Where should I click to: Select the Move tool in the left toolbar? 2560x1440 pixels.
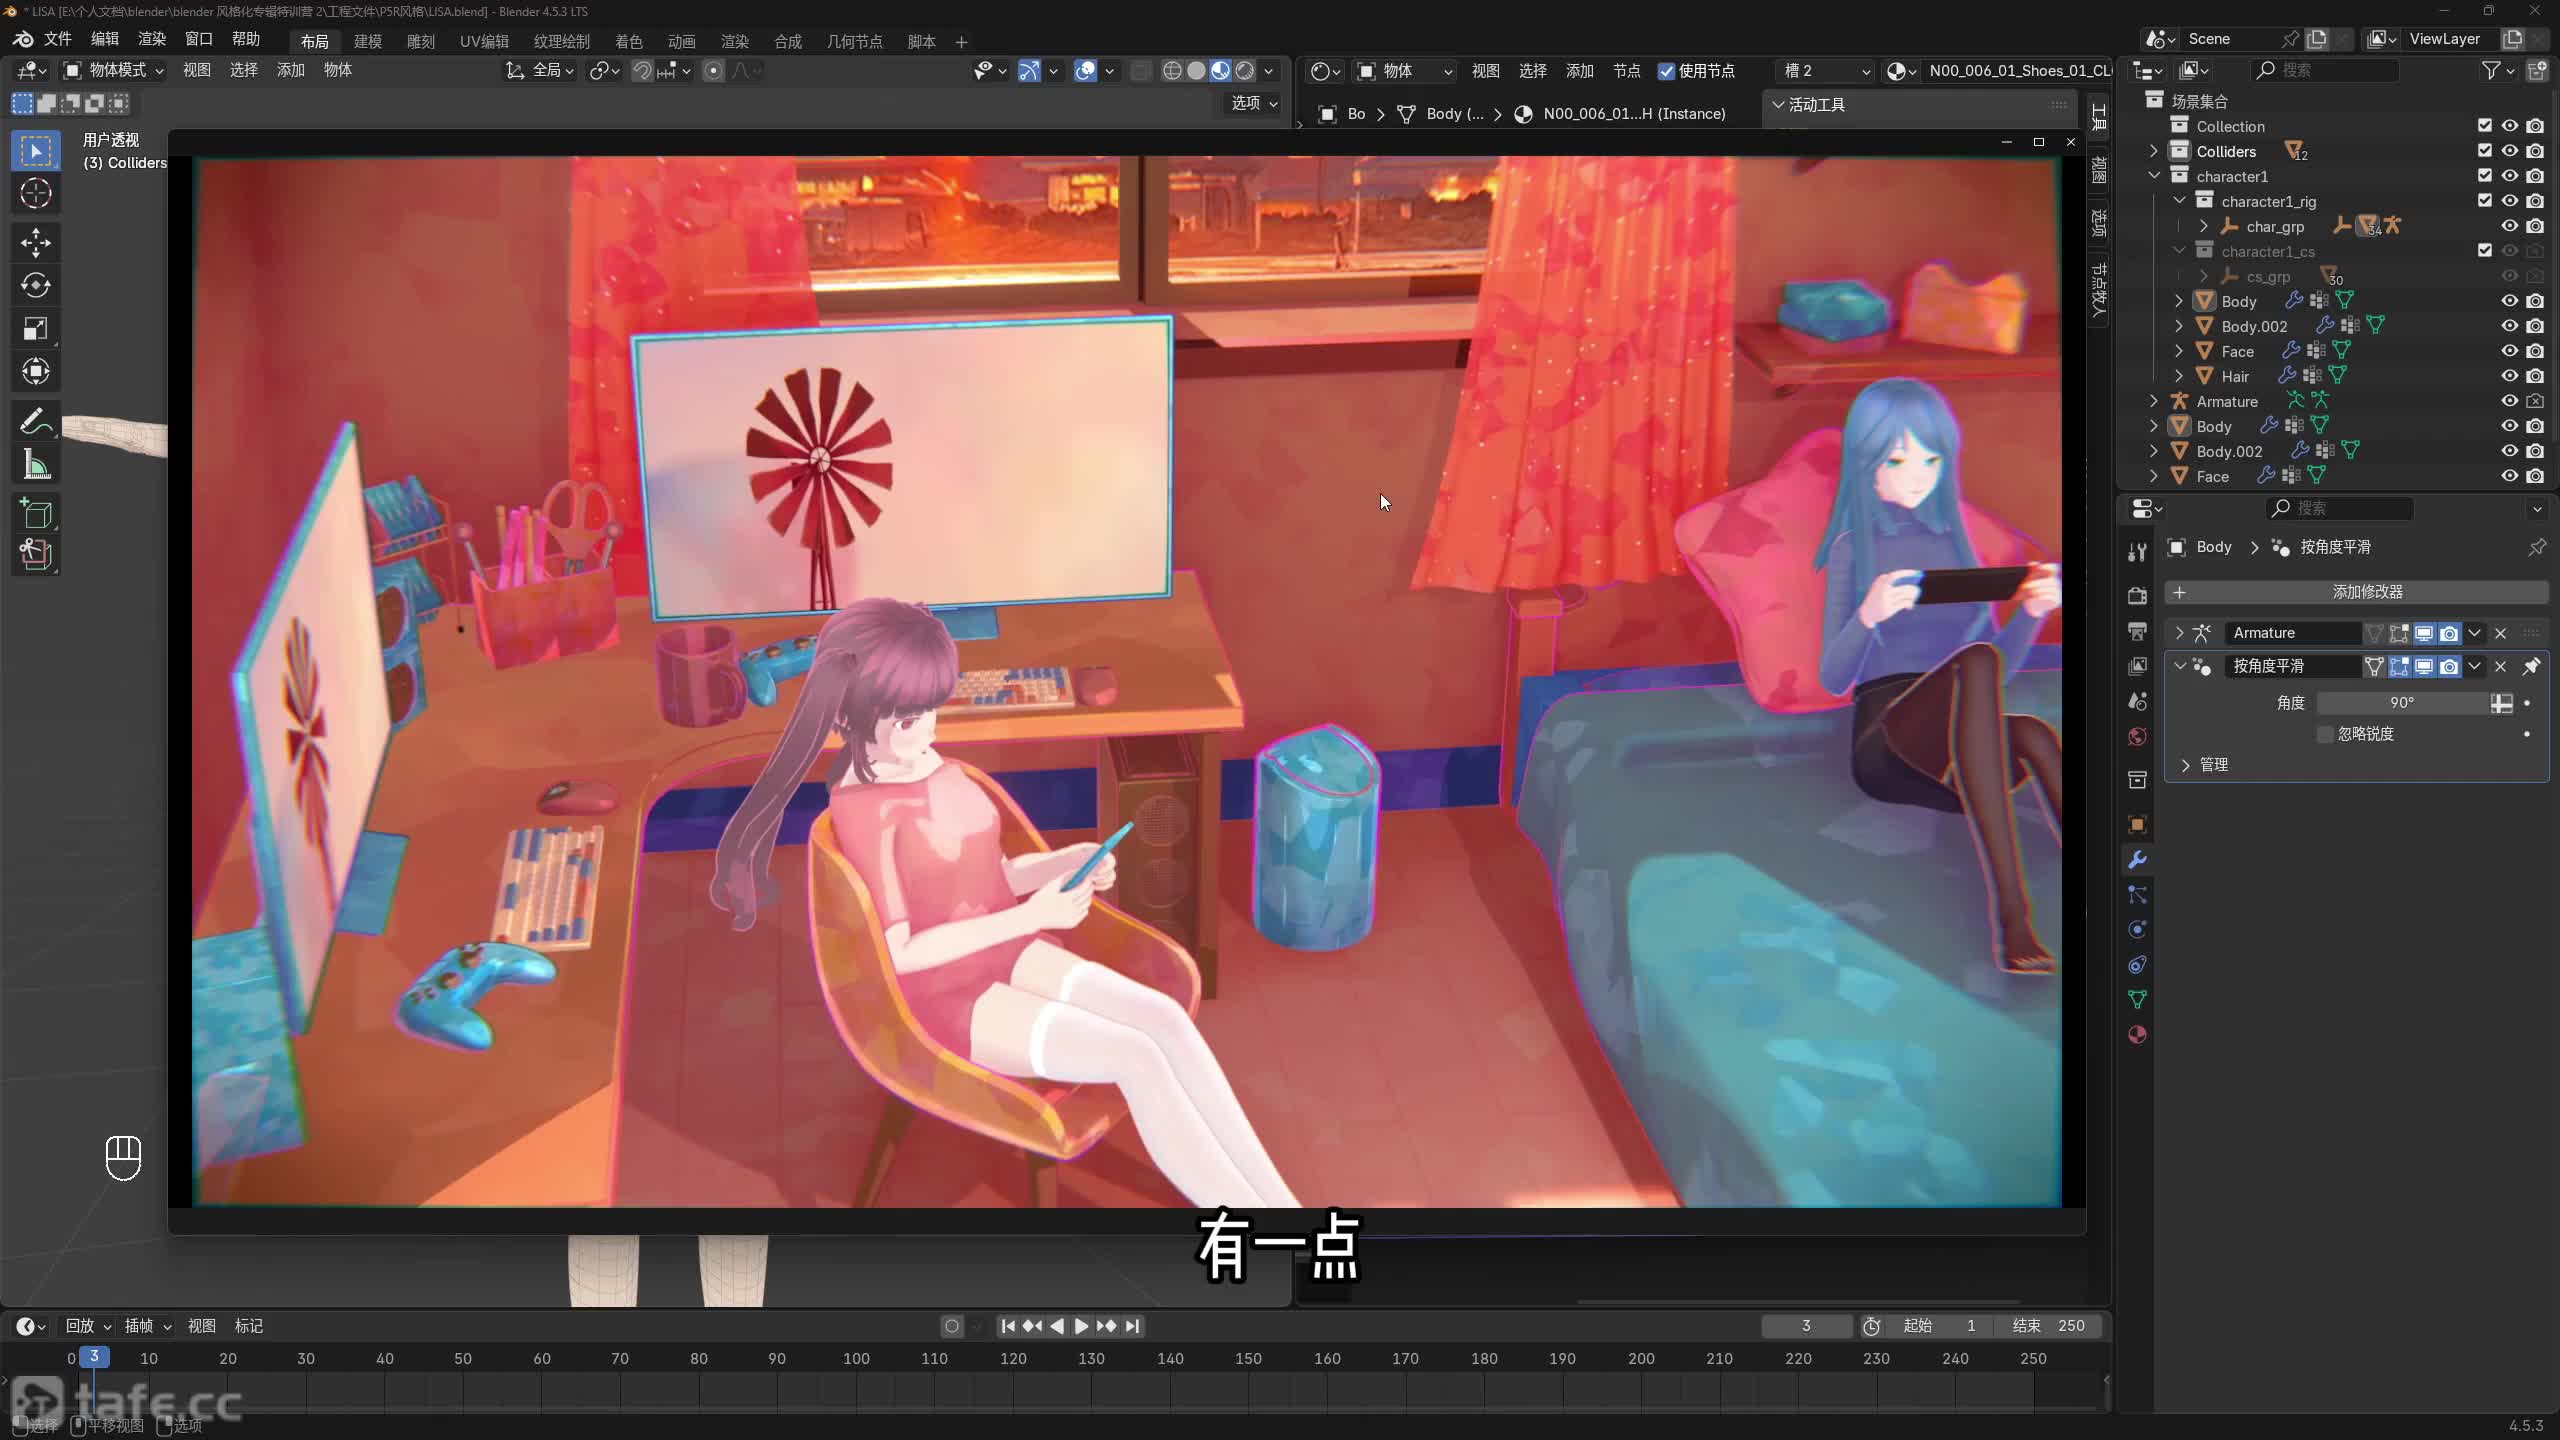click(x=36, y=242)
